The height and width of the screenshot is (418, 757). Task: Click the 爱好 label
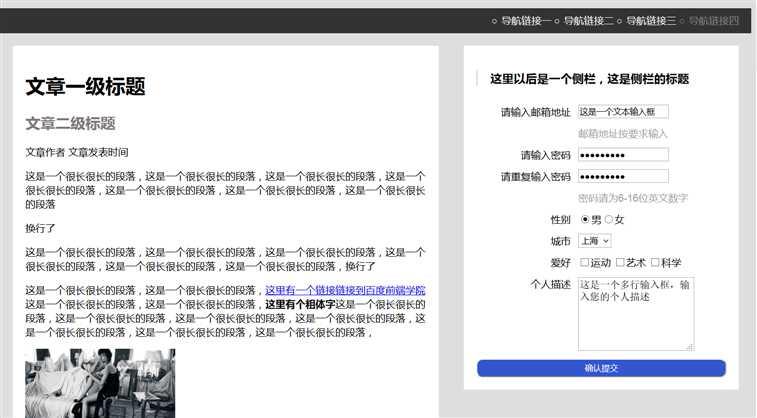(x=561, y=263)
